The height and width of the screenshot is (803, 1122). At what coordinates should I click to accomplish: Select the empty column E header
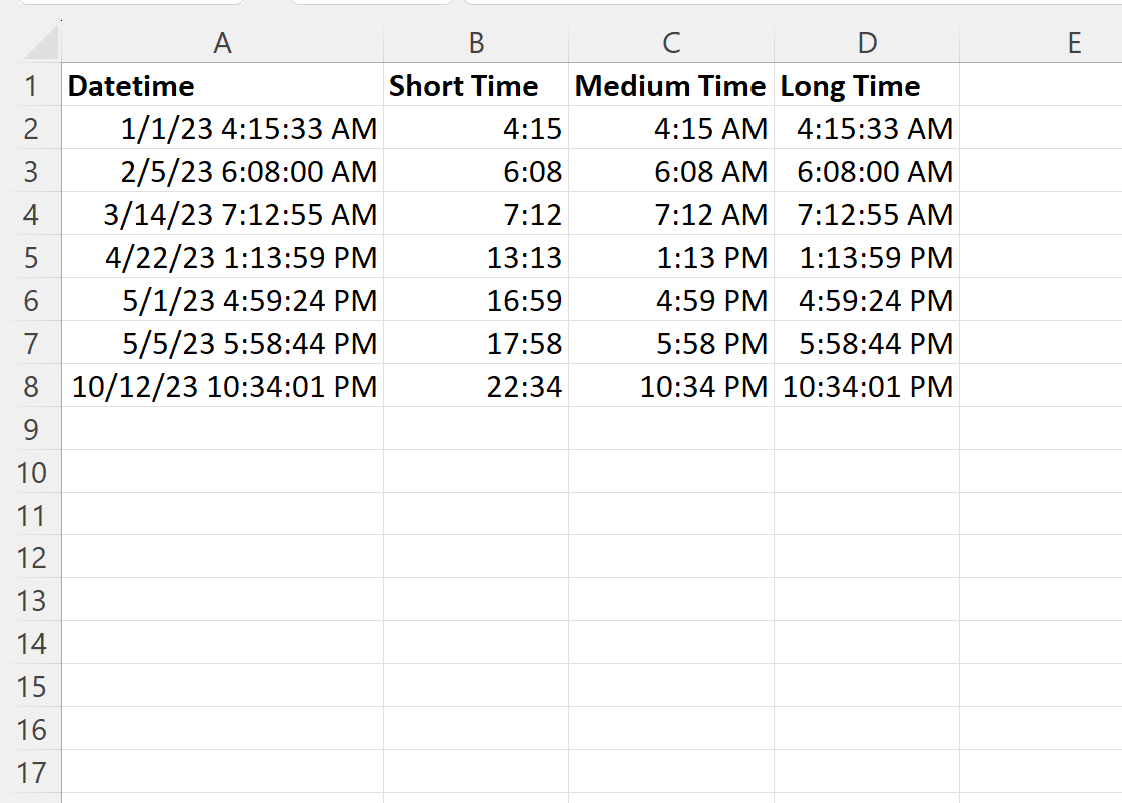pyautogui.click(x=1074, y=43)
